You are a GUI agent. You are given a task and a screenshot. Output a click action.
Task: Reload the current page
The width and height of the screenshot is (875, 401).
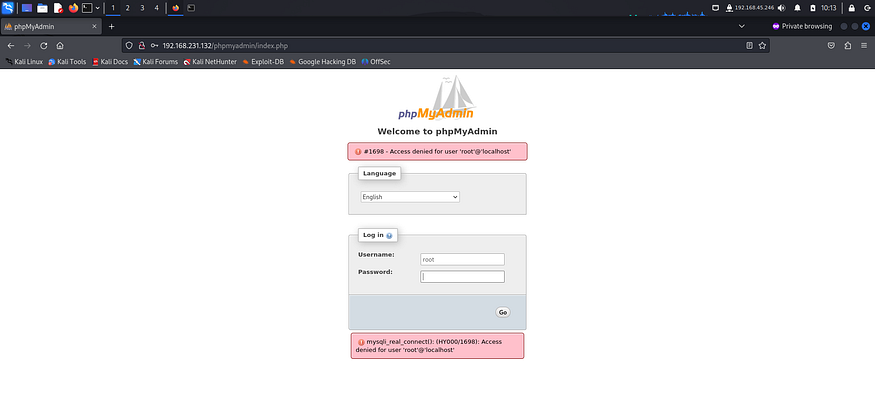click(x=44, y=46)
